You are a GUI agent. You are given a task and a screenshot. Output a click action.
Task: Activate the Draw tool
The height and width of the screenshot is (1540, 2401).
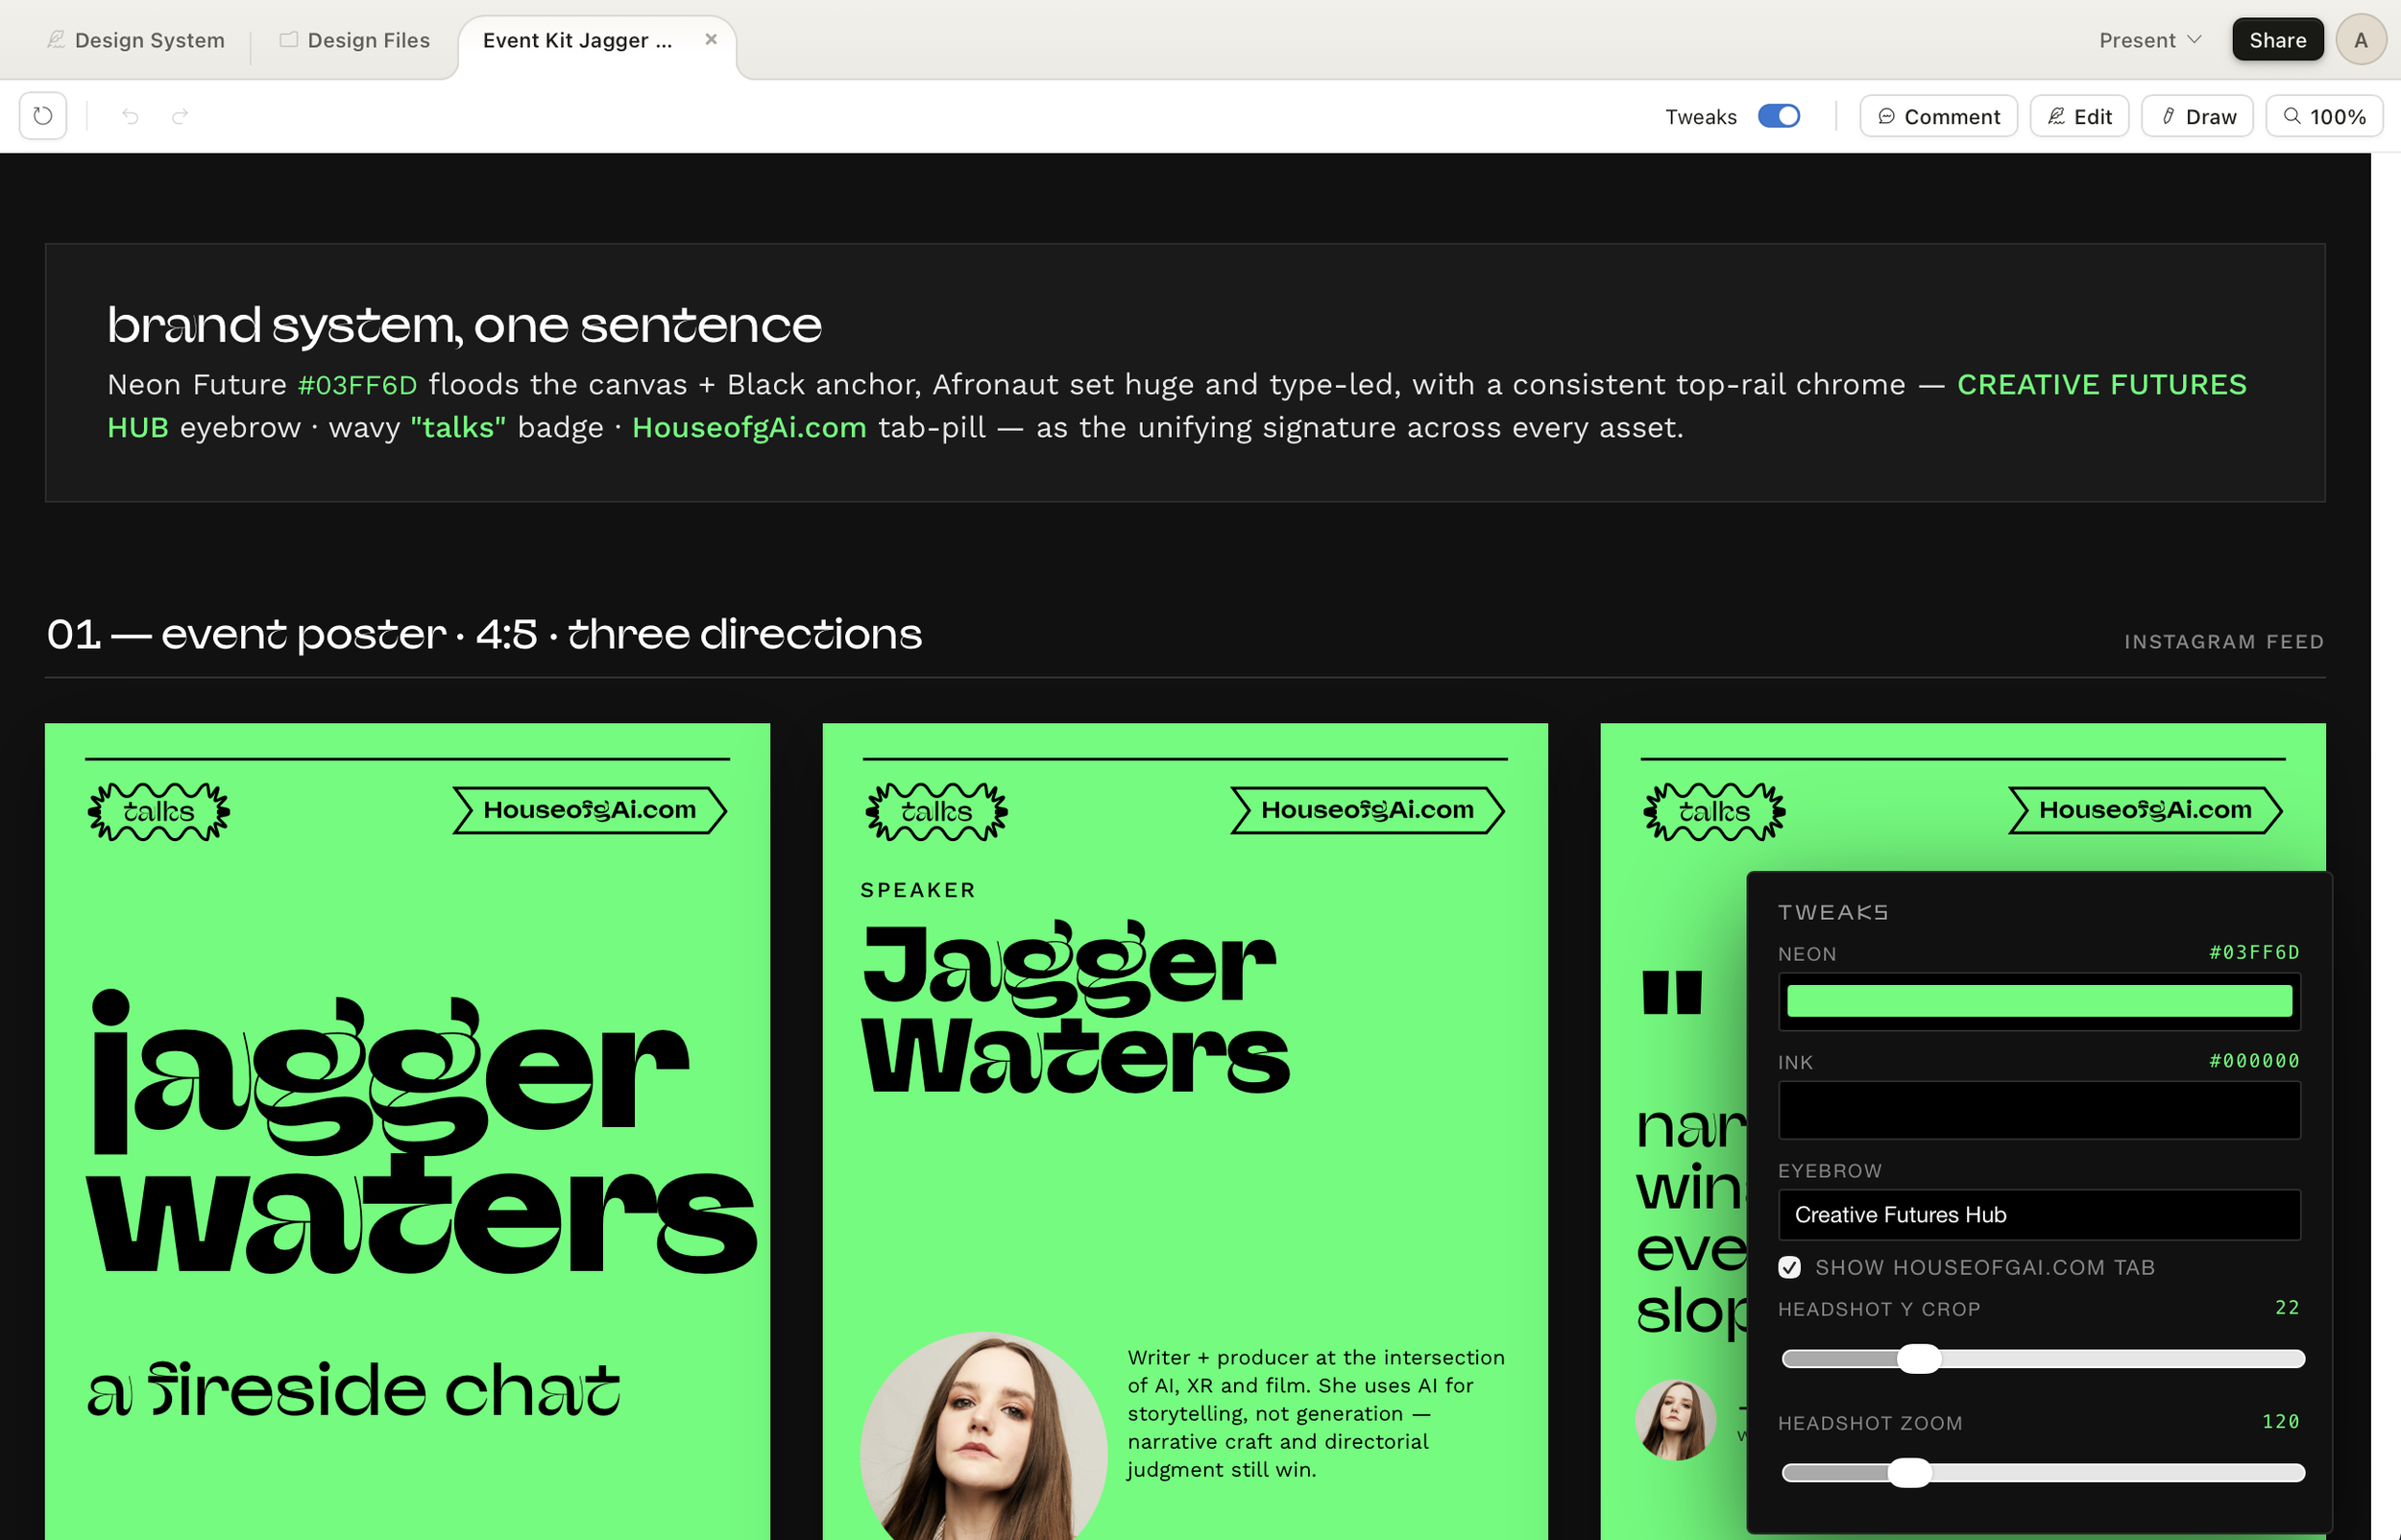(x=2196, y=116)
